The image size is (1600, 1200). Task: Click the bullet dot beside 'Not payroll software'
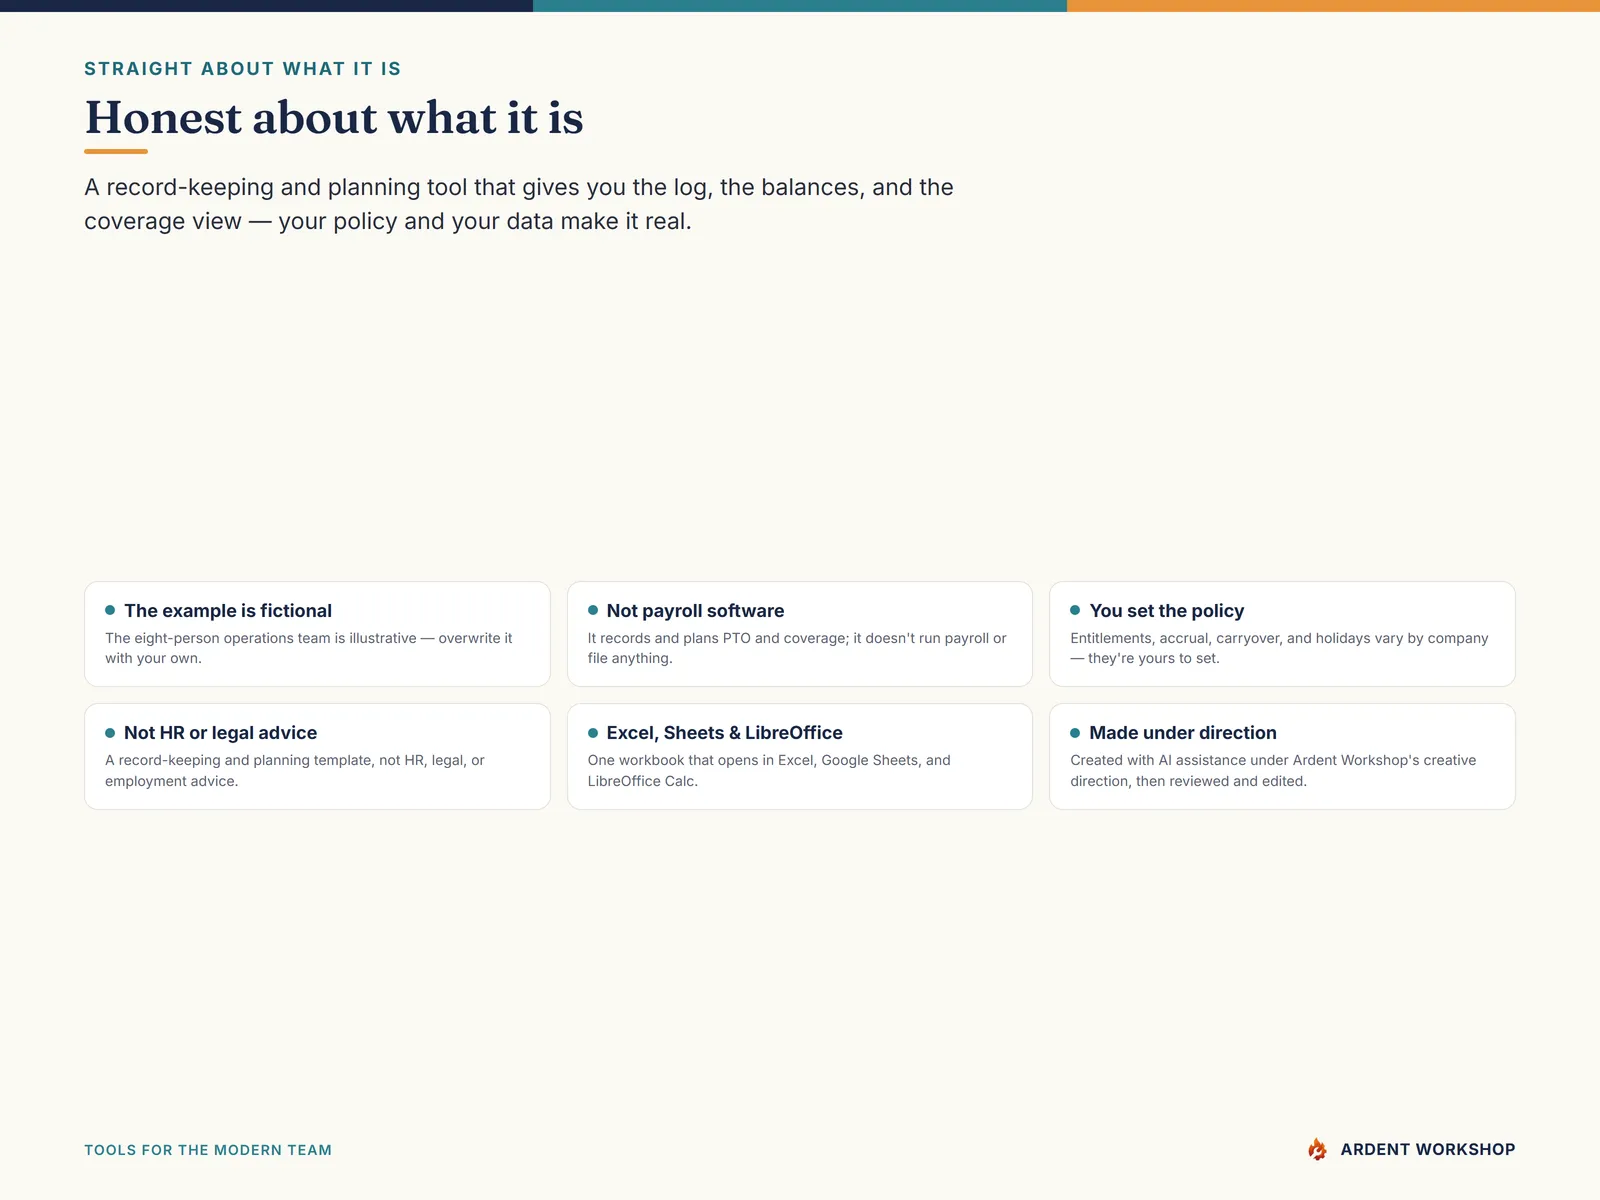coord(593,610)
